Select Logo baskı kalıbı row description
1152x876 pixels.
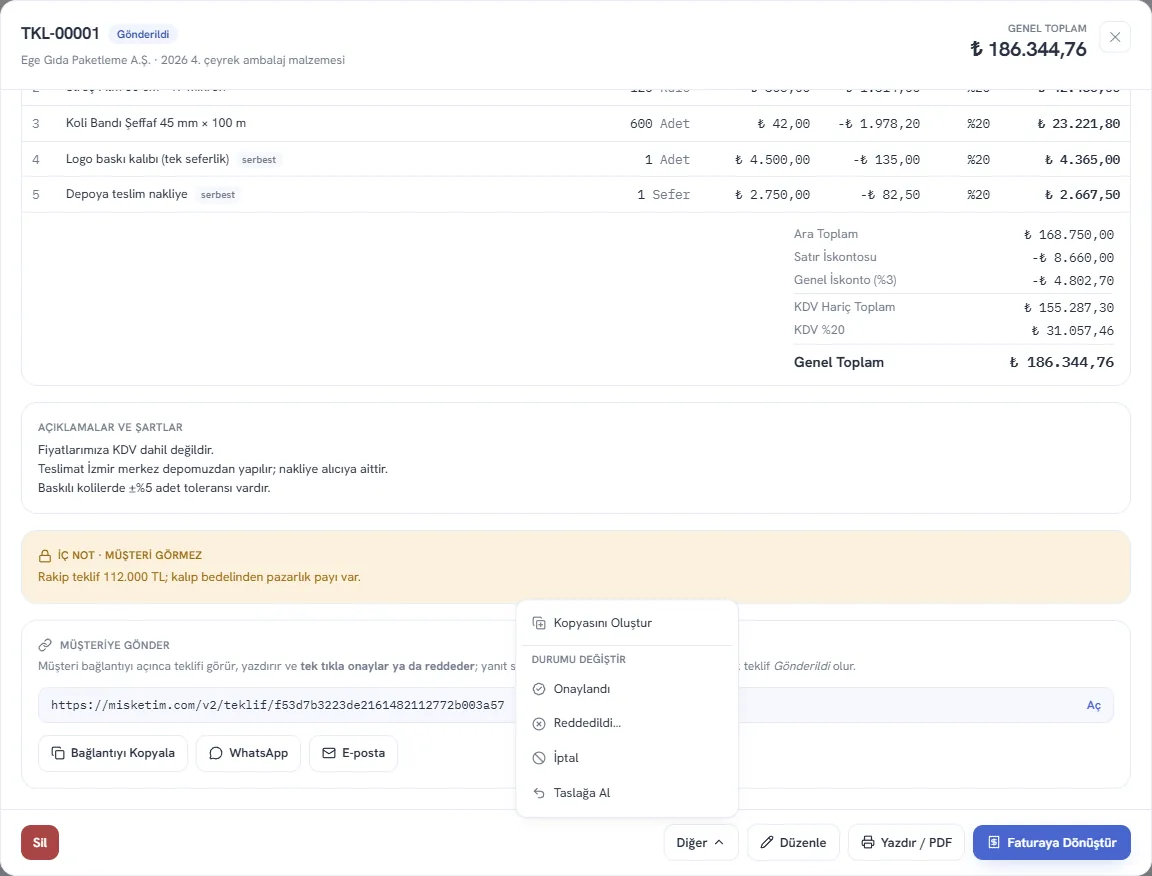147,159
